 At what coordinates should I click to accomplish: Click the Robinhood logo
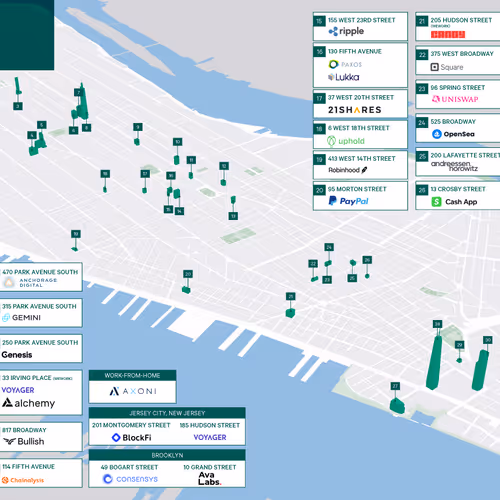click(x=348, y=170)
